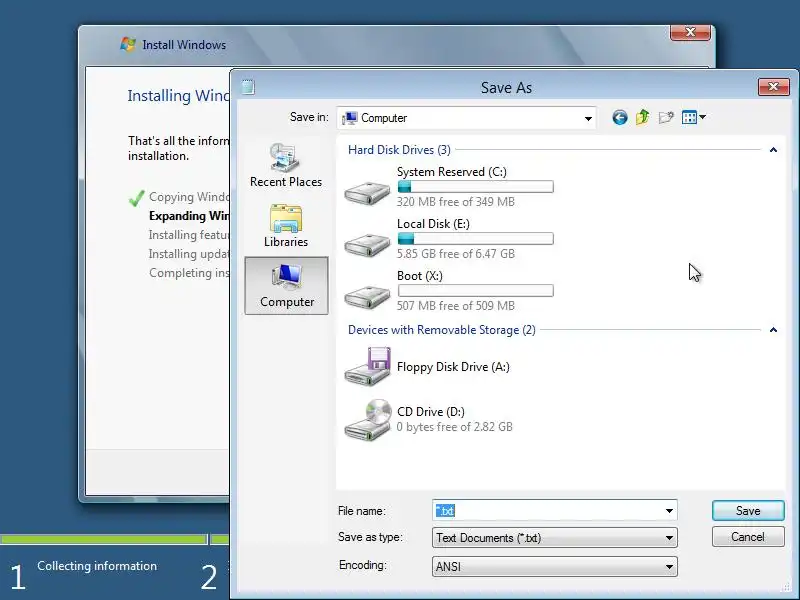The width and height of the screenshot is (800, 600).
Task: Click Boot (X:) usage bar
Action: 476,291
